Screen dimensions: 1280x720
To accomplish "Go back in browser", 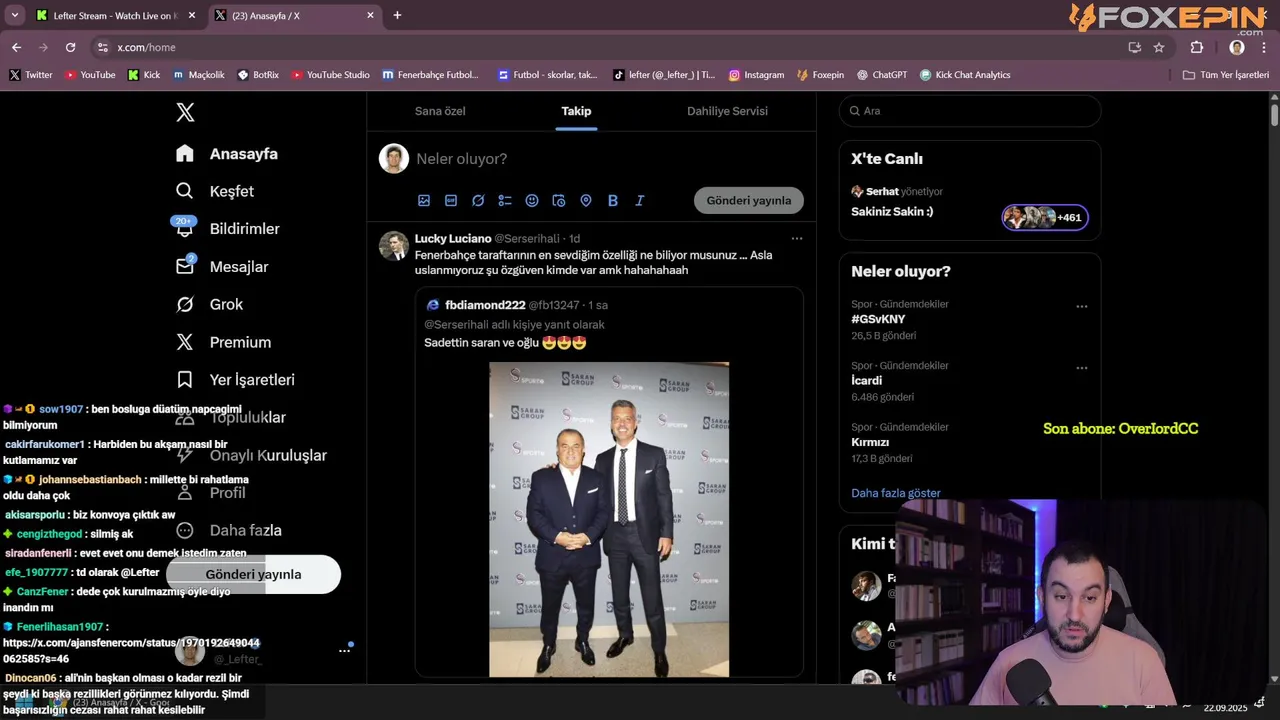I will point(16,47).
